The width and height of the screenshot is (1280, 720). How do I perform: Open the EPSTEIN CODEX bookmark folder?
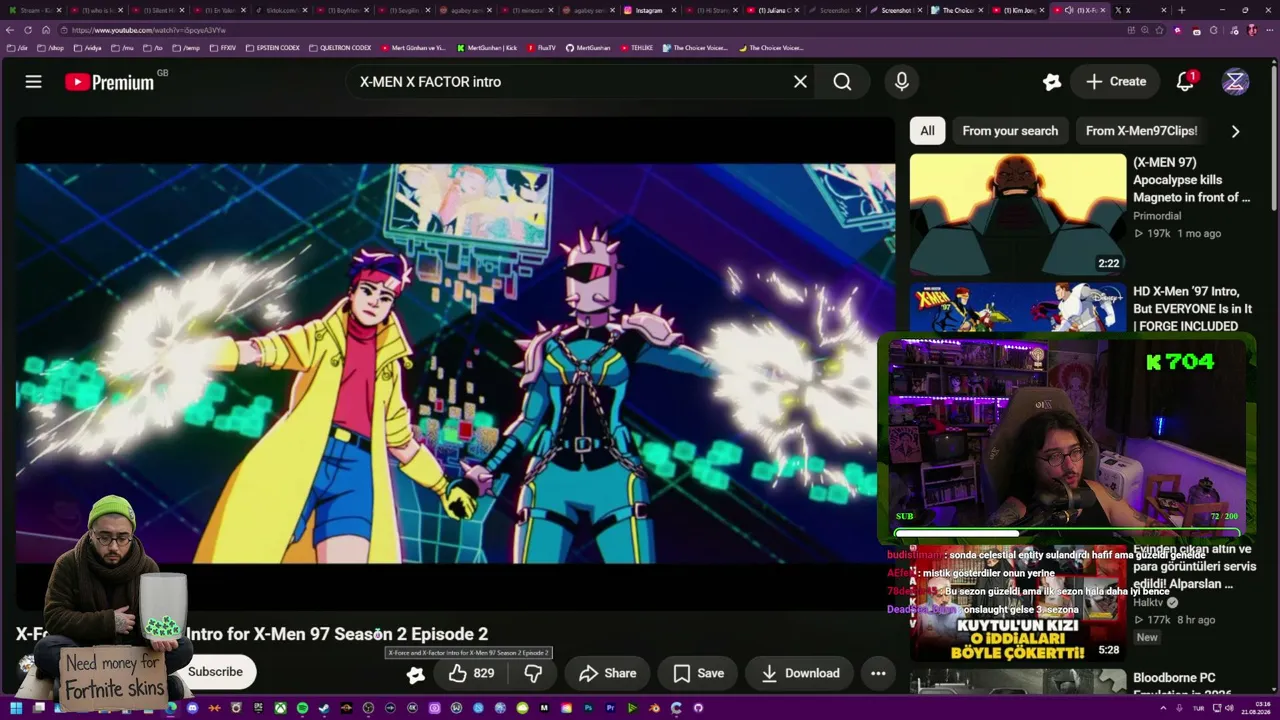[272, 48]
